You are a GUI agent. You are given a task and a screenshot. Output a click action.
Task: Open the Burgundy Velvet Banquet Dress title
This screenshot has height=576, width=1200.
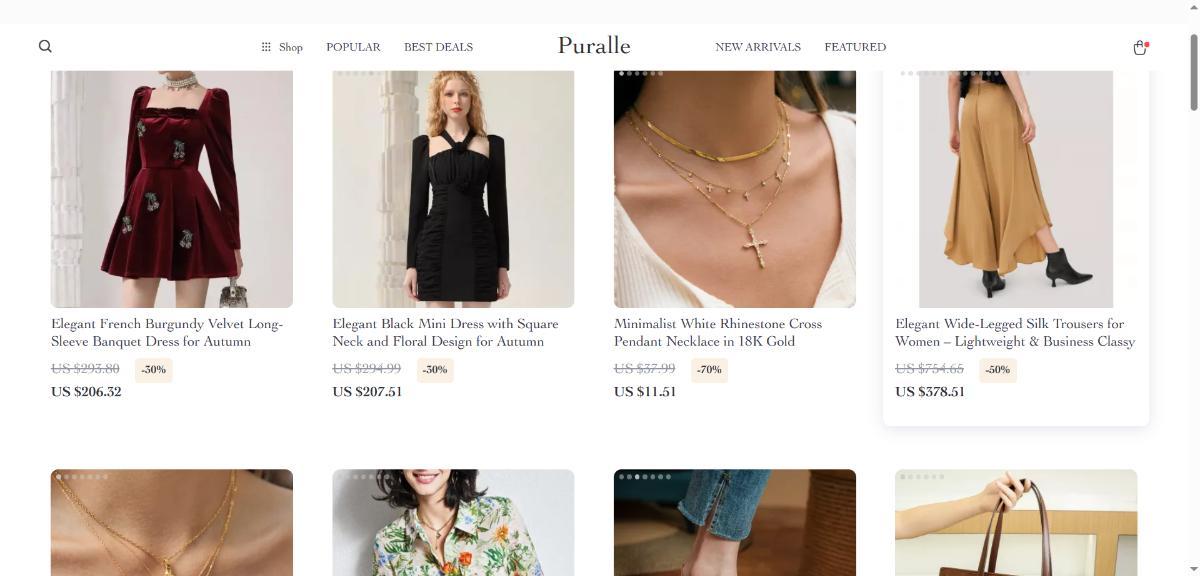tap(167, 333)
